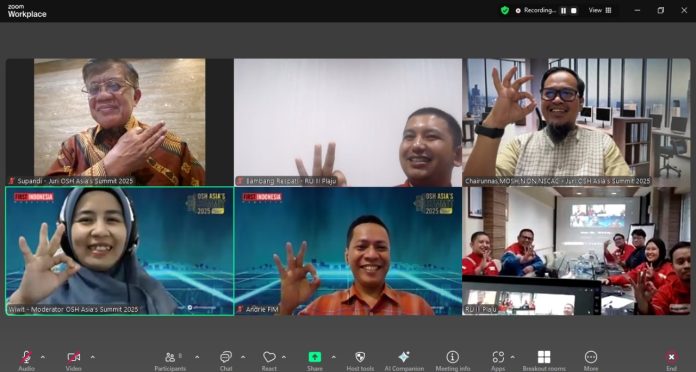The image size is (696, 372).
Task: Restore down the Zoom window
Action: click(x=660, y=10)
